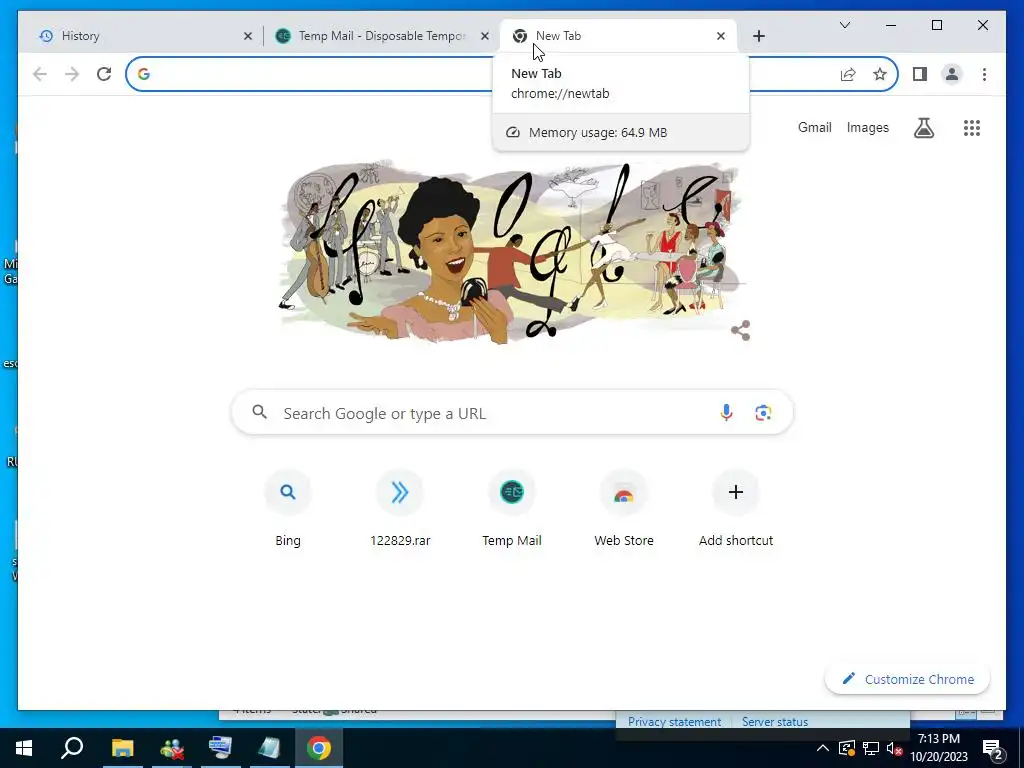Open the muted volume tray icon

click(895, 748)
